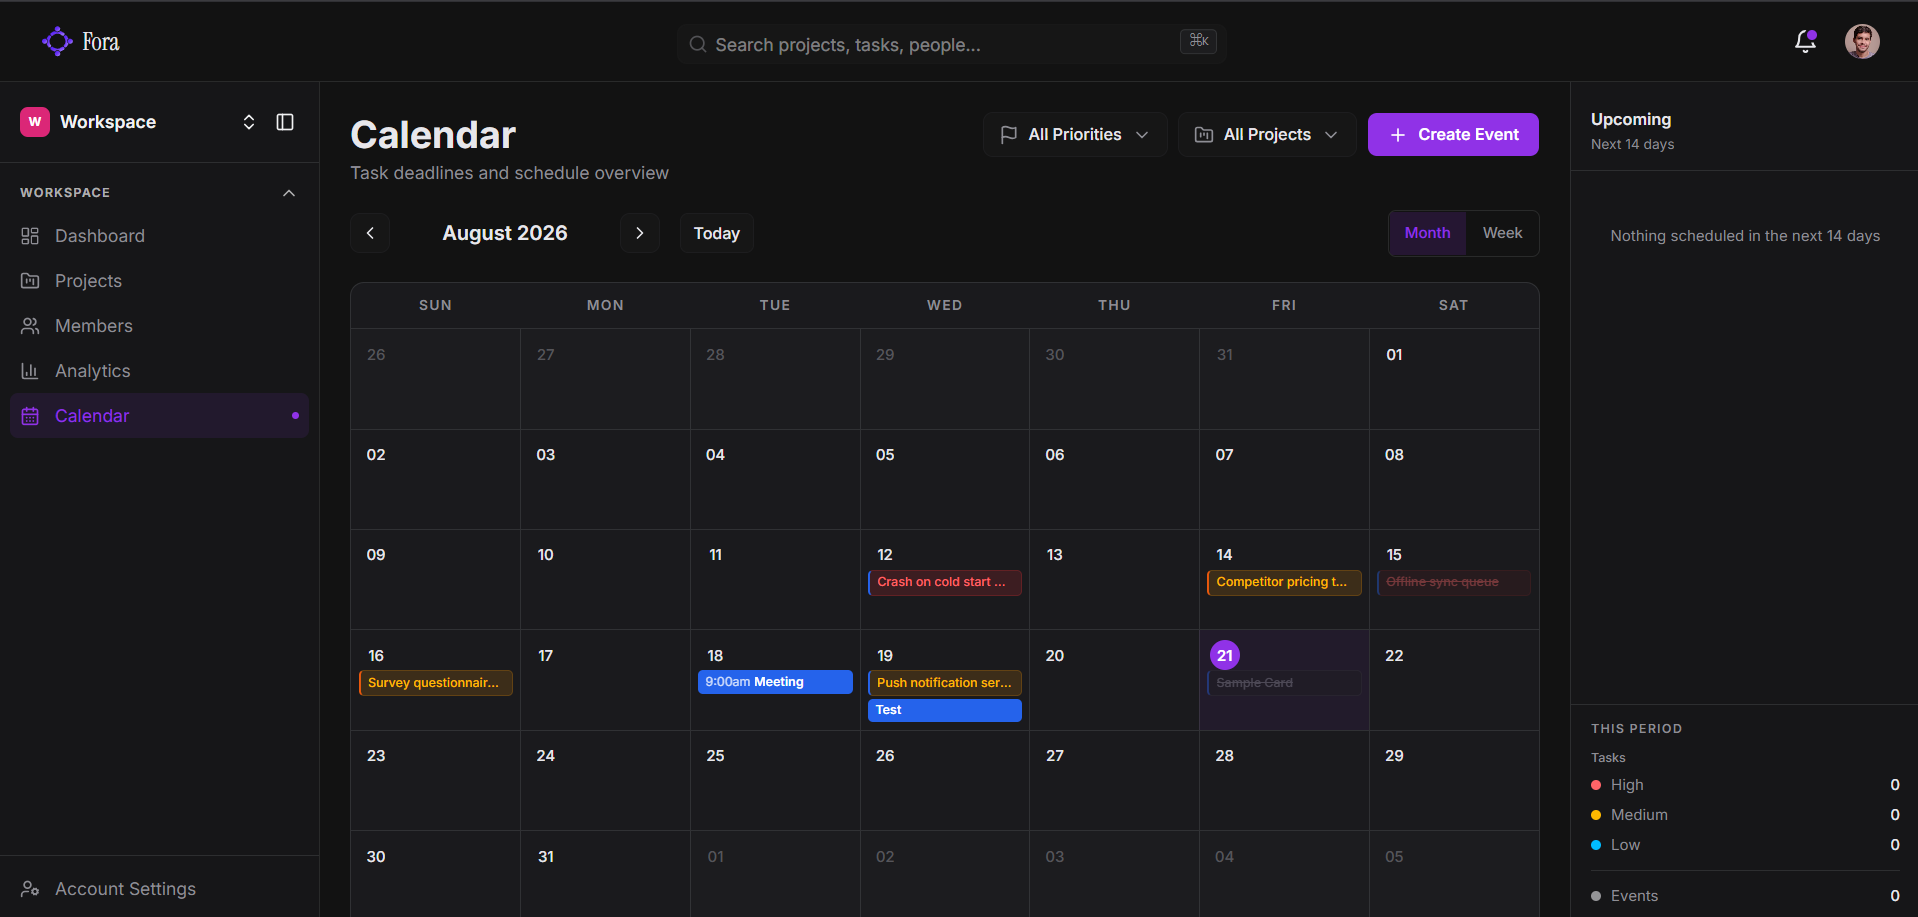The height and width of the screenshot is (917, 1918).
Task: Click the red High priority dot
Action: (1596, 785)
